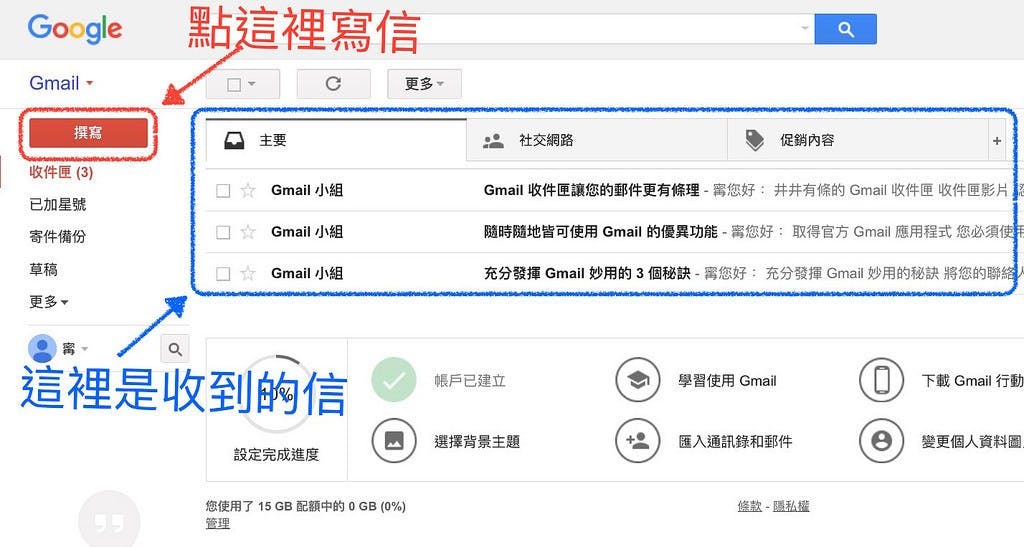1024x547 pixels.
Task: Switch to the 促銷內容 tab
Action: coord(857,140)
